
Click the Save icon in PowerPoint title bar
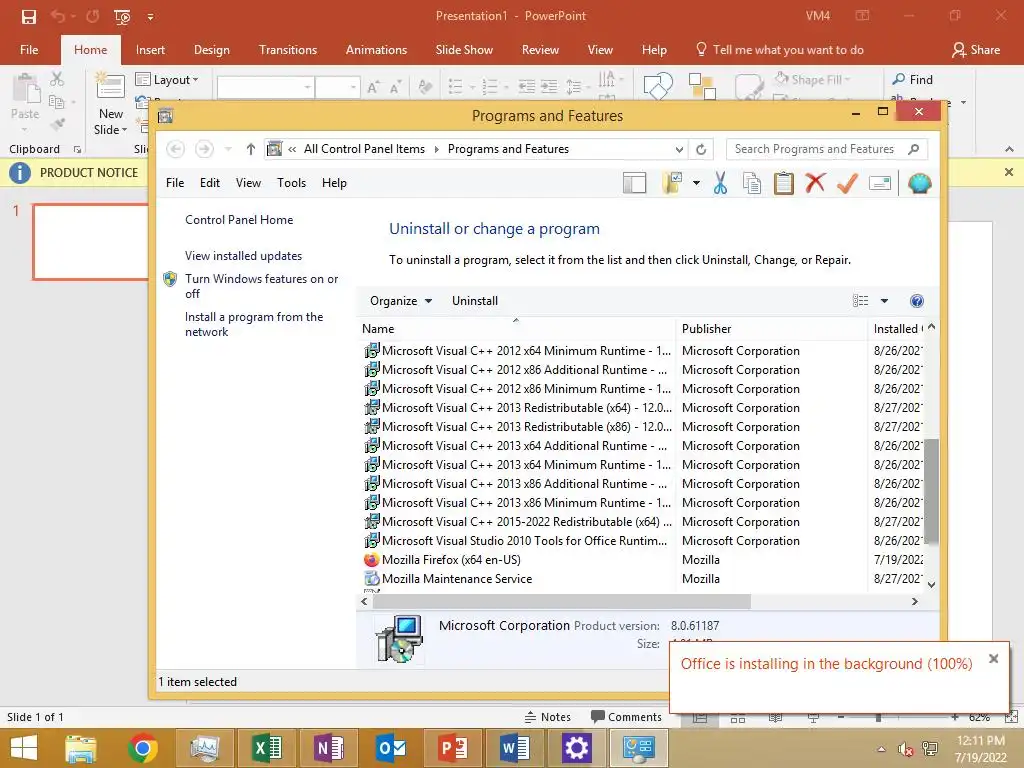tap(29, 16)
